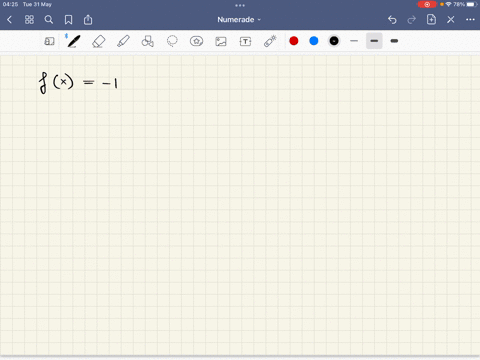Select the Lasso selection tool
480x360 pixels.
[172, 41]
